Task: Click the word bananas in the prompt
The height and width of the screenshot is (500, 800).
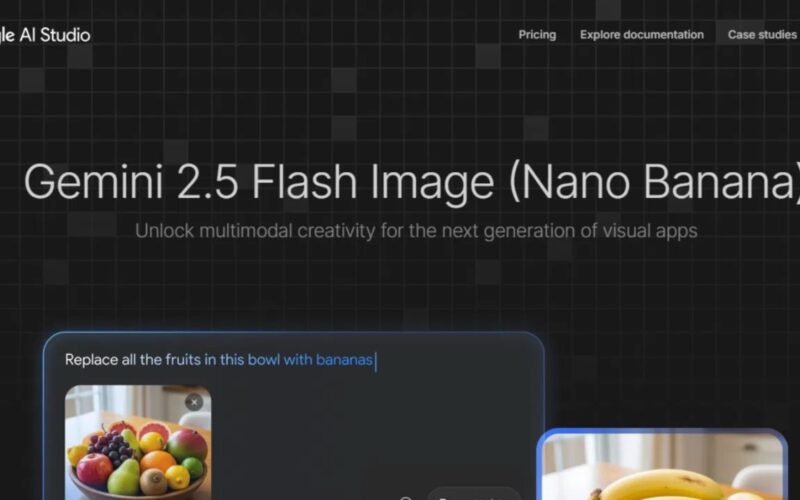Action: point(344,360)
